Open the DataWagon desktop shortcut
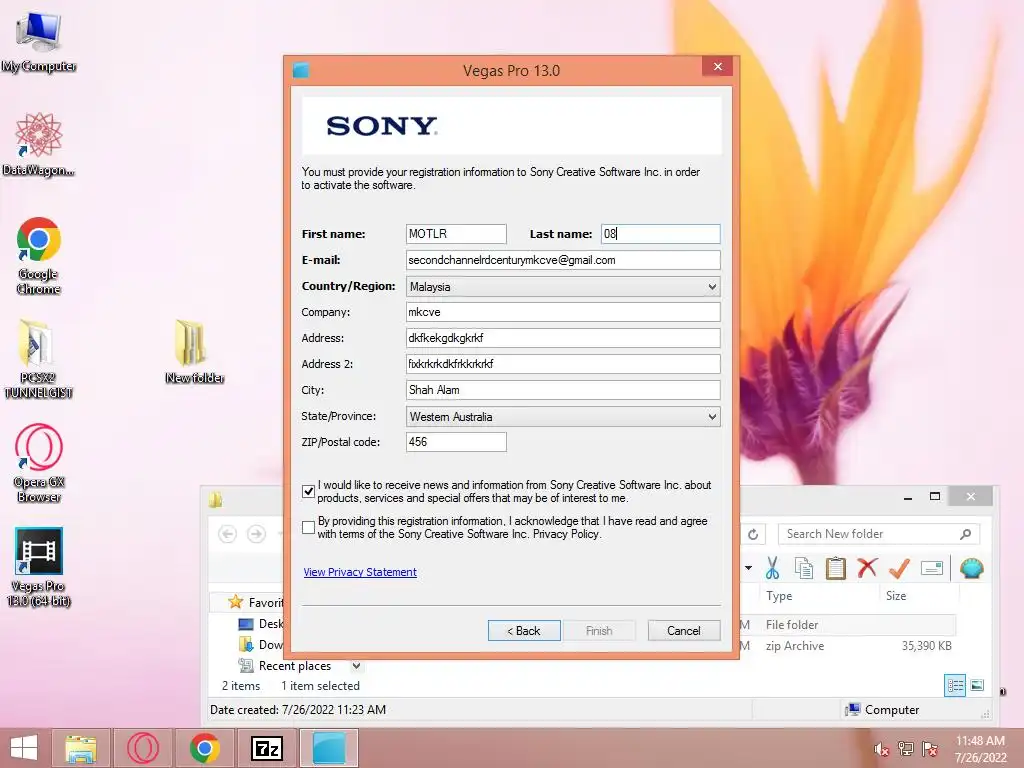1024x768 pixels. tap(39, 144)
